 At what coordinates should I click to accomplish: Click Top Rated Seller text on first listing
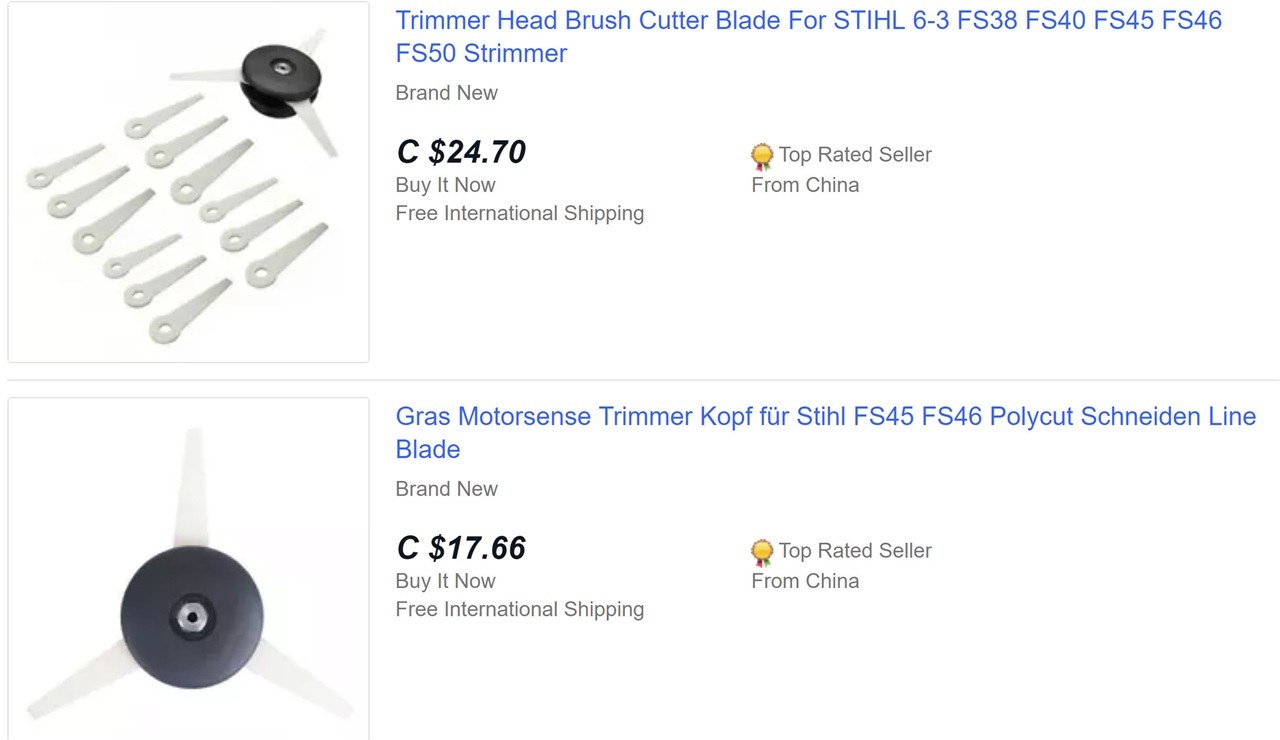point(855,155)
